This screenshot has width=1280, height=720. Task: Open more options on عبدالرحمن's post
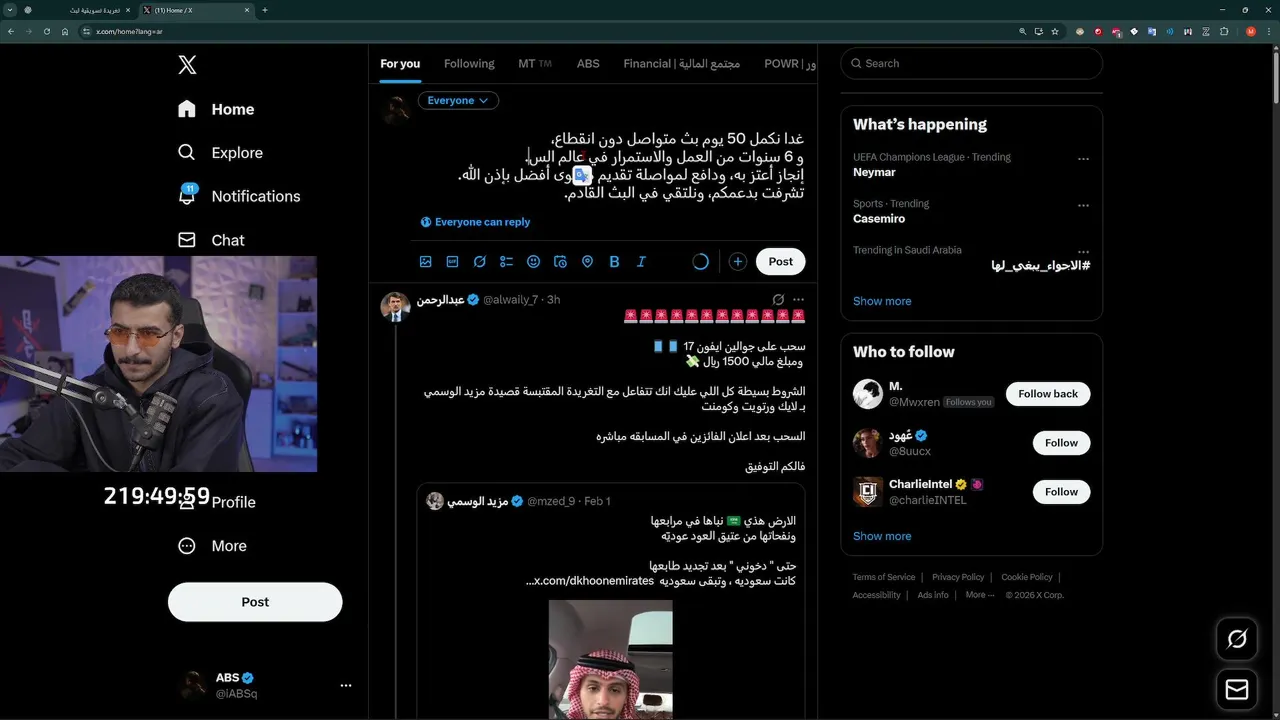[x=798, y=299]
